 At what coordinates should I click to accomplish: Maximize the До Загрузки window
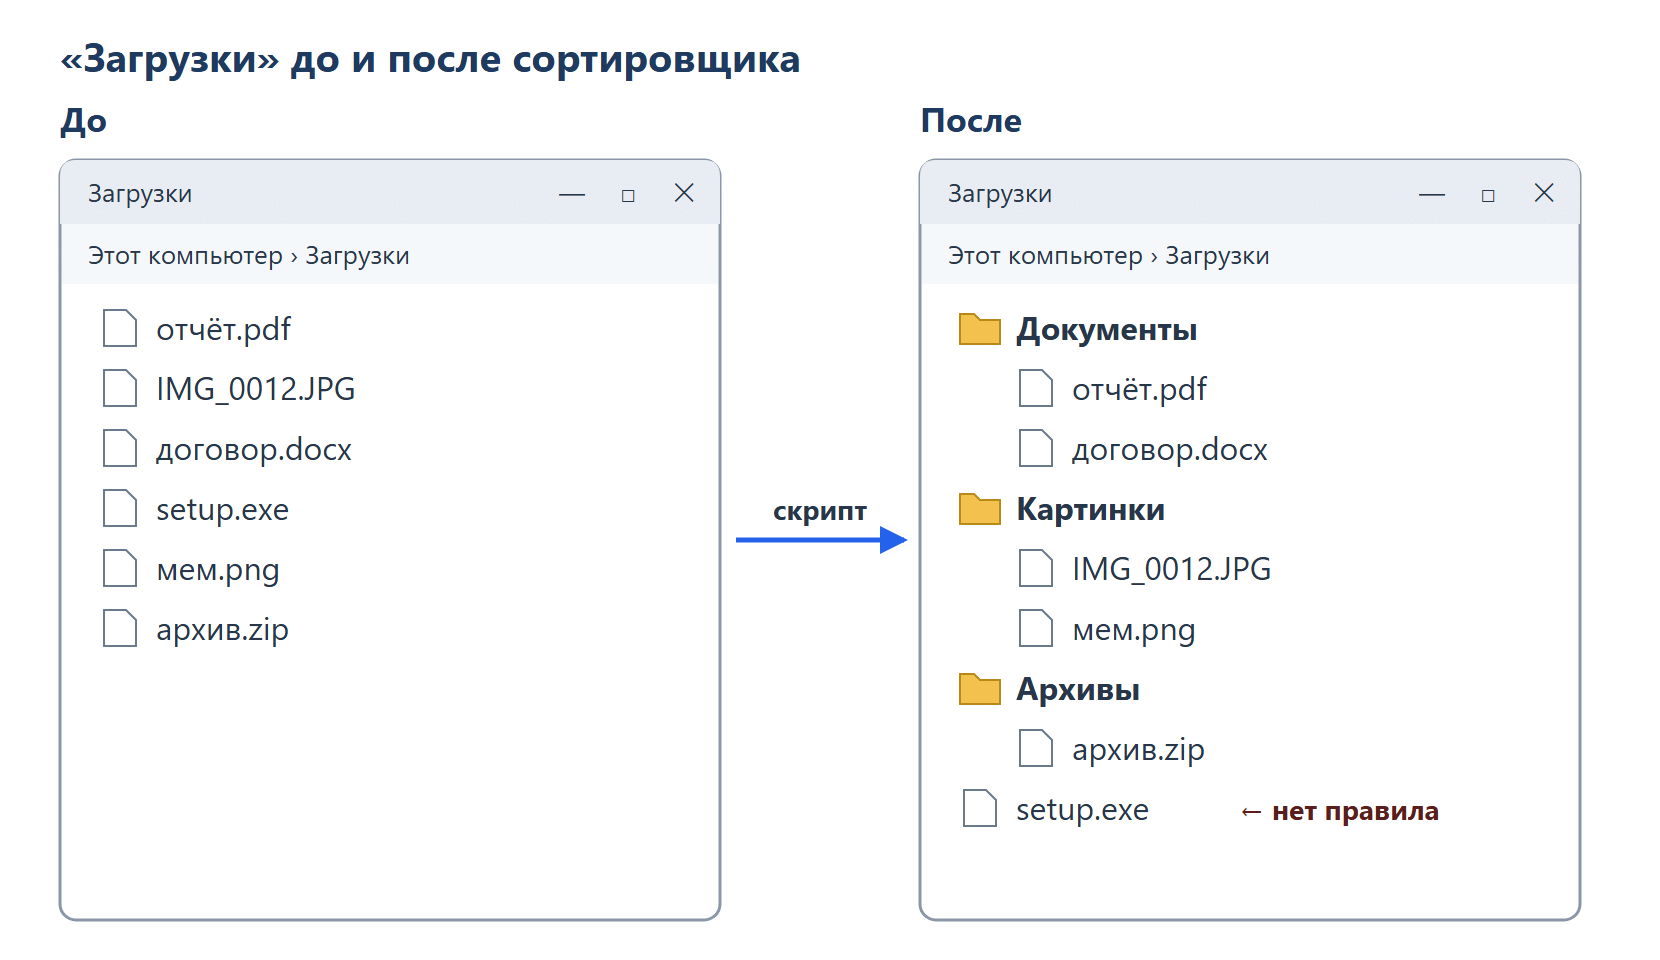(628, 195)
